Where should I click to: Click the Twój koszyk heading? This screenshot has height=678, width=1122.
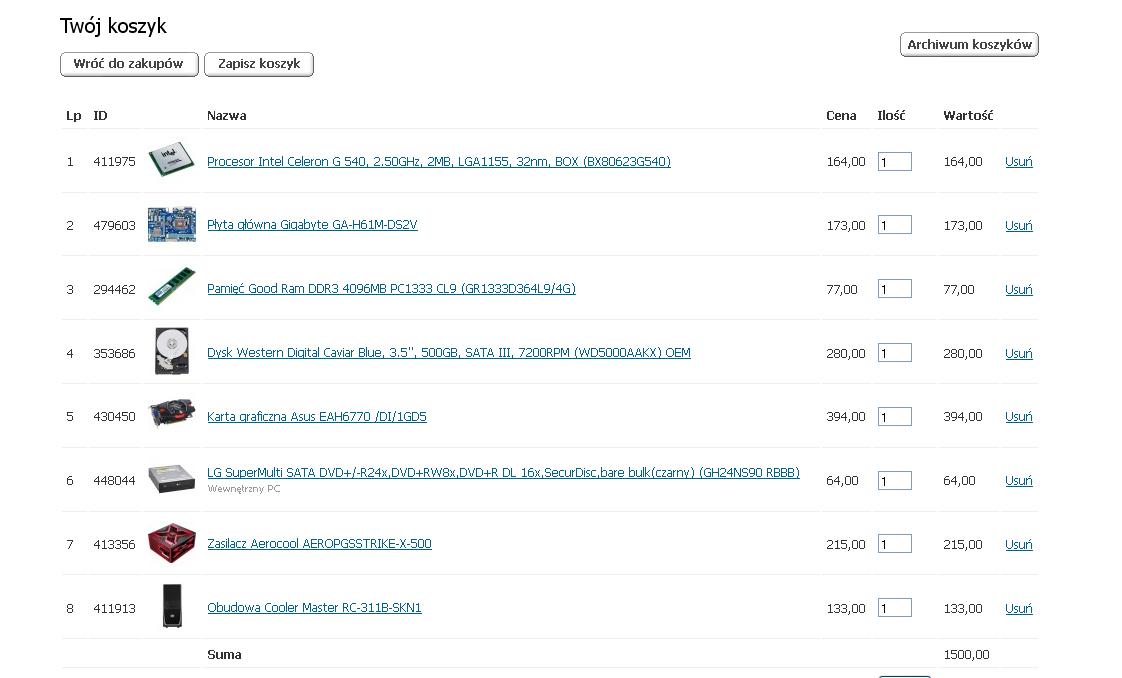(x=113, y=26)
